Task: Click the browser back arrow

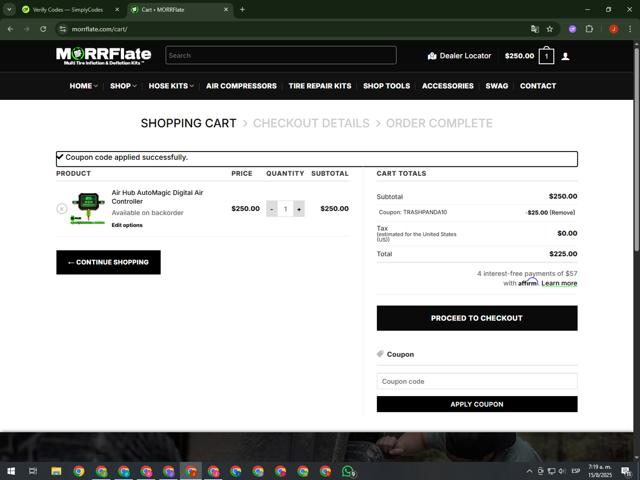Action: pos(11,29)
